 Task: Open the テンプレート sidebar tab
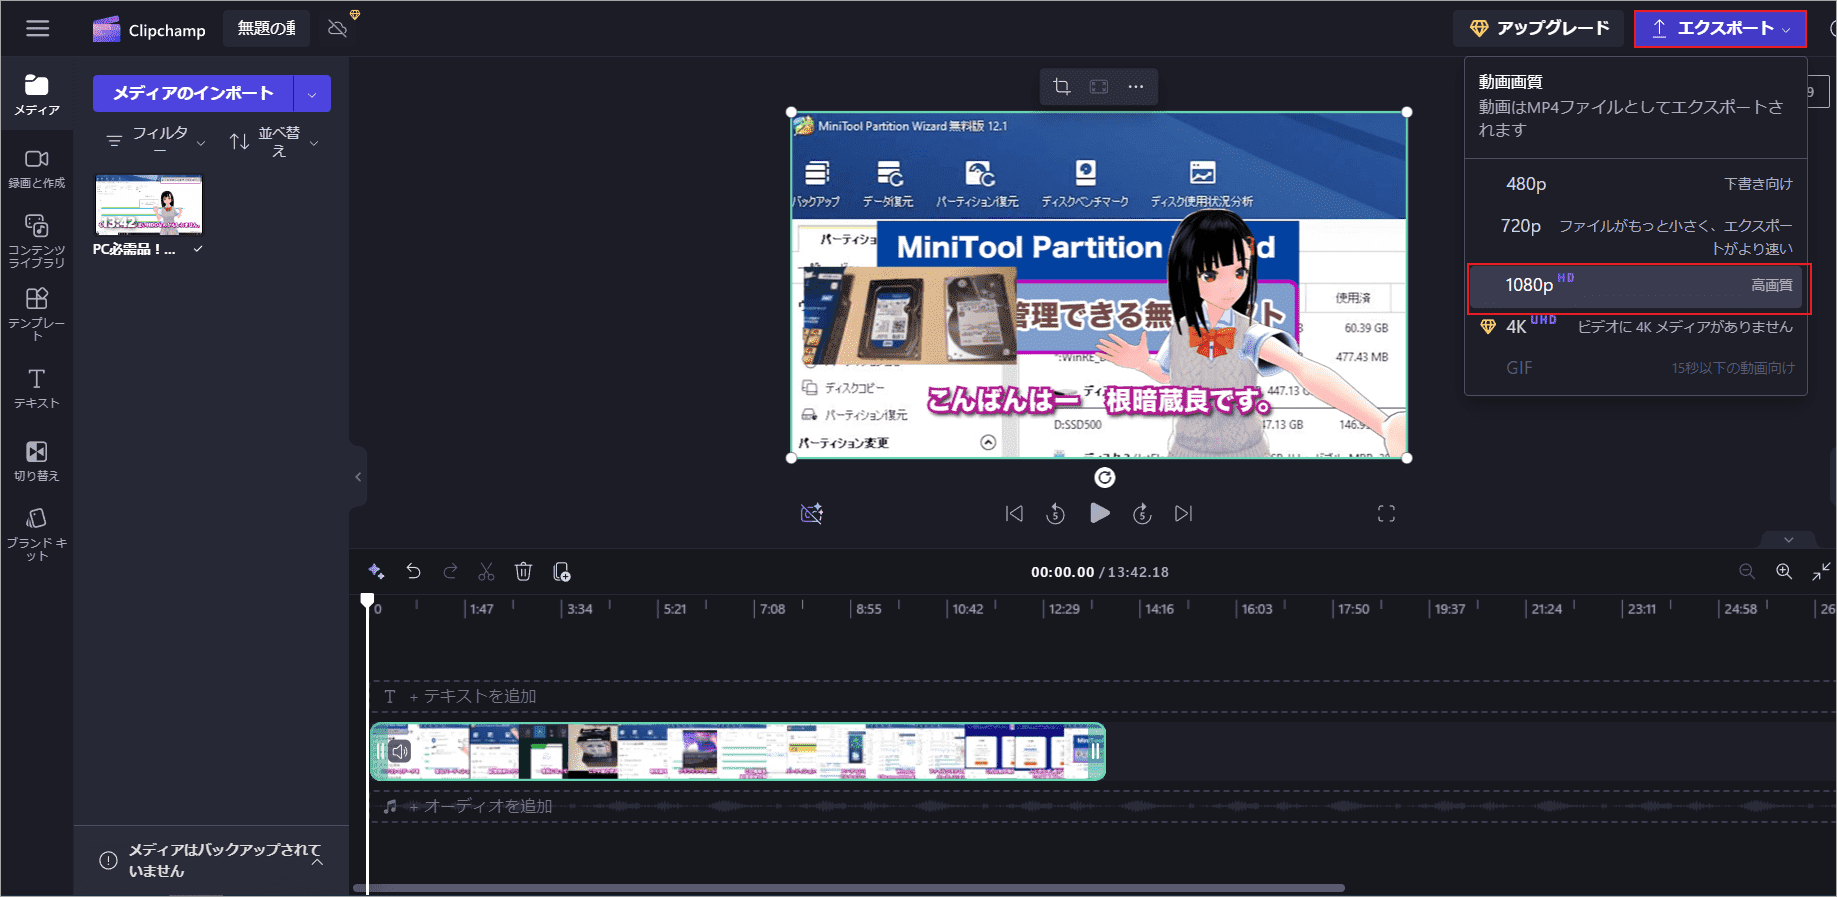click(37, 314)
